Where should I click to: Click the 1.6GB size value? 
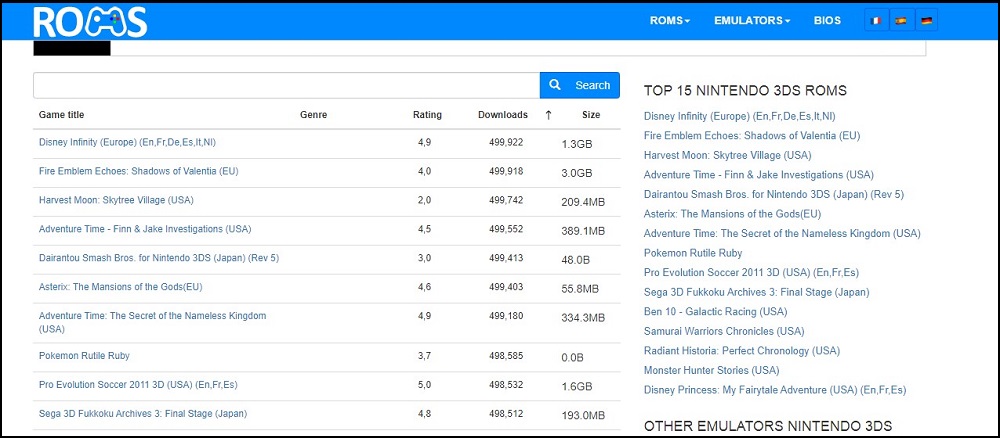(577, 386)
